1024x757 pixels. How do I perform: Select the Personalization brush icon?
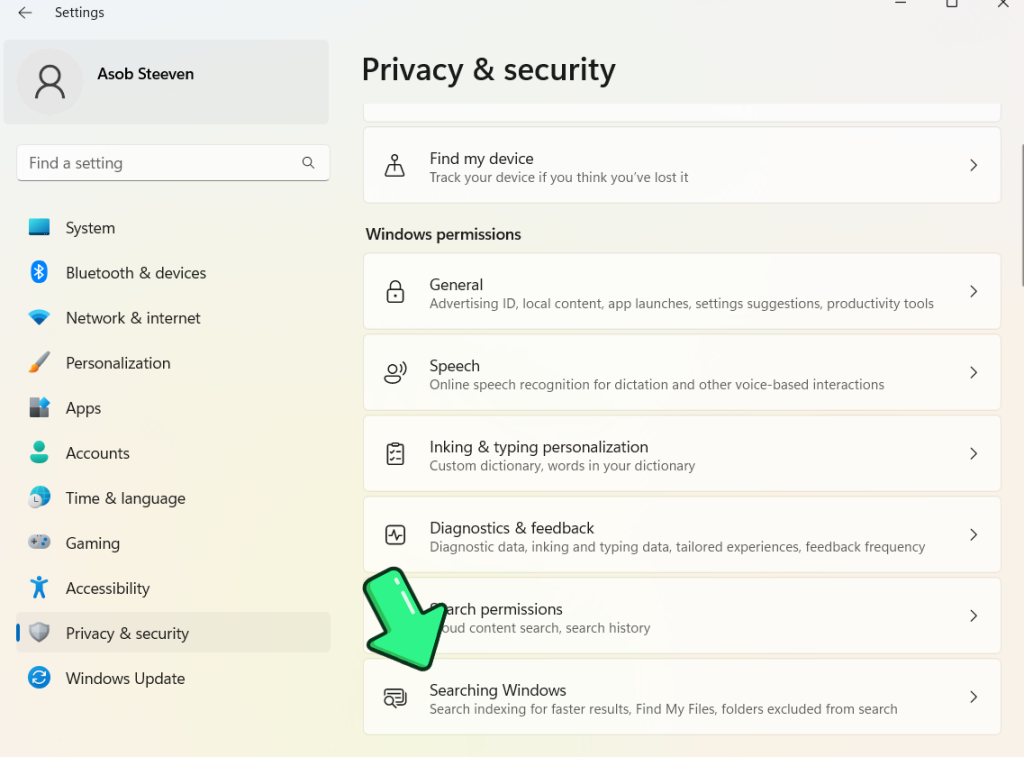pos(39,362)
